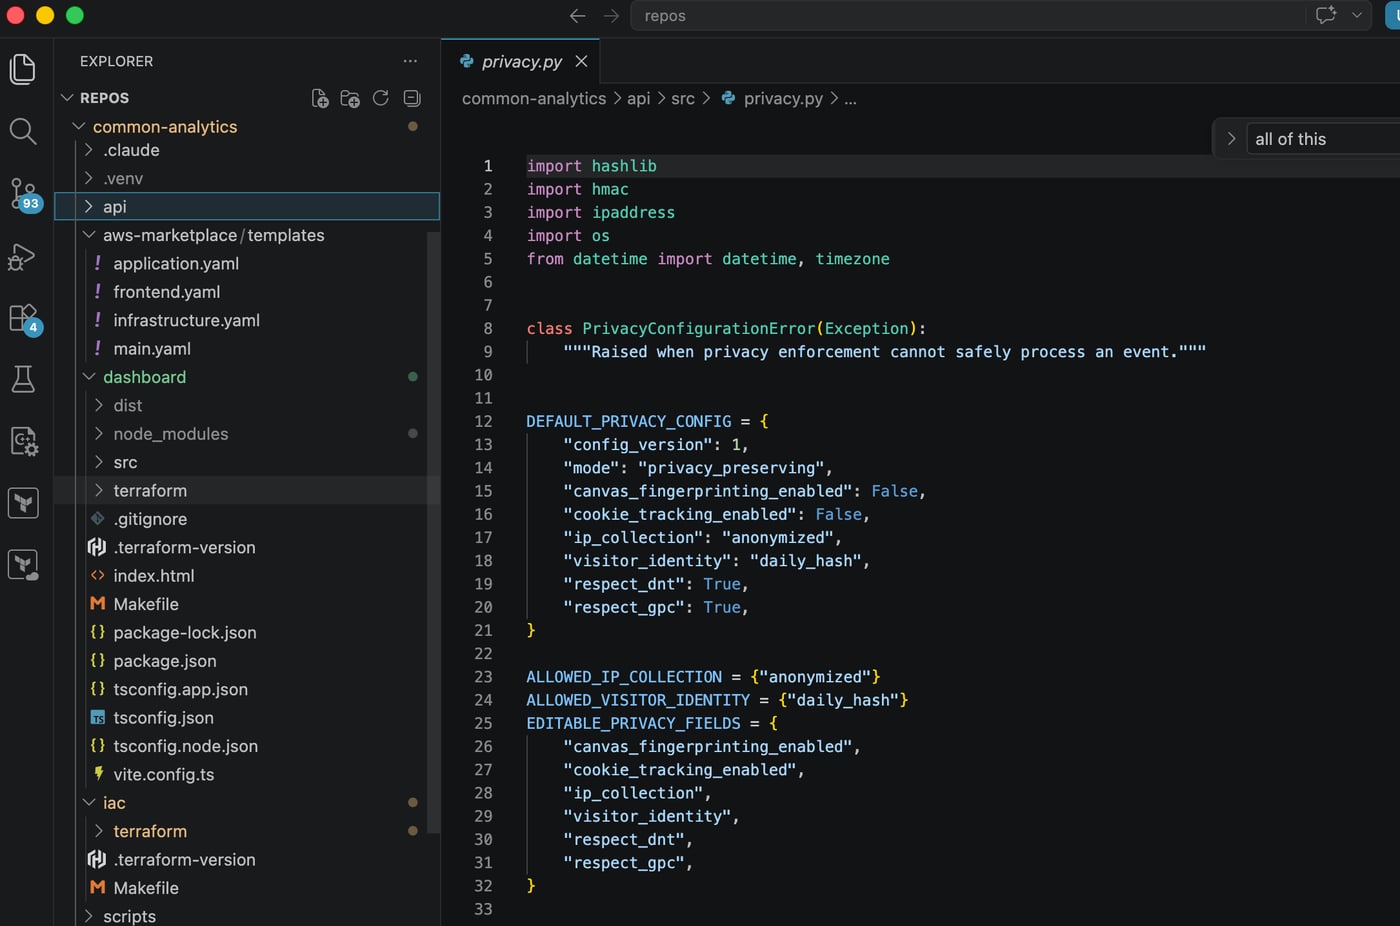This screenshot has height=926, width=1400.
Task: Close the privacy.py tab
Action: coord(581,62)
